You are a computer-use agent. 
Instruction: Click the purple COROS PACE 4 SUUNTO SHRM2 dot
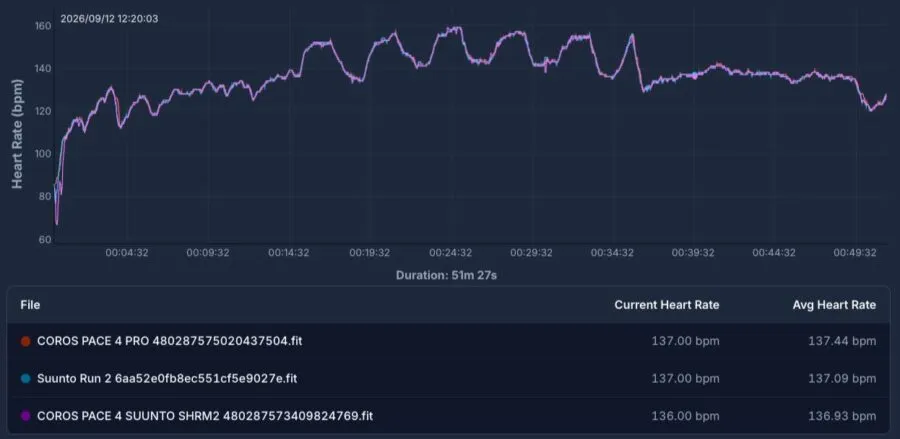click(25, 416)
